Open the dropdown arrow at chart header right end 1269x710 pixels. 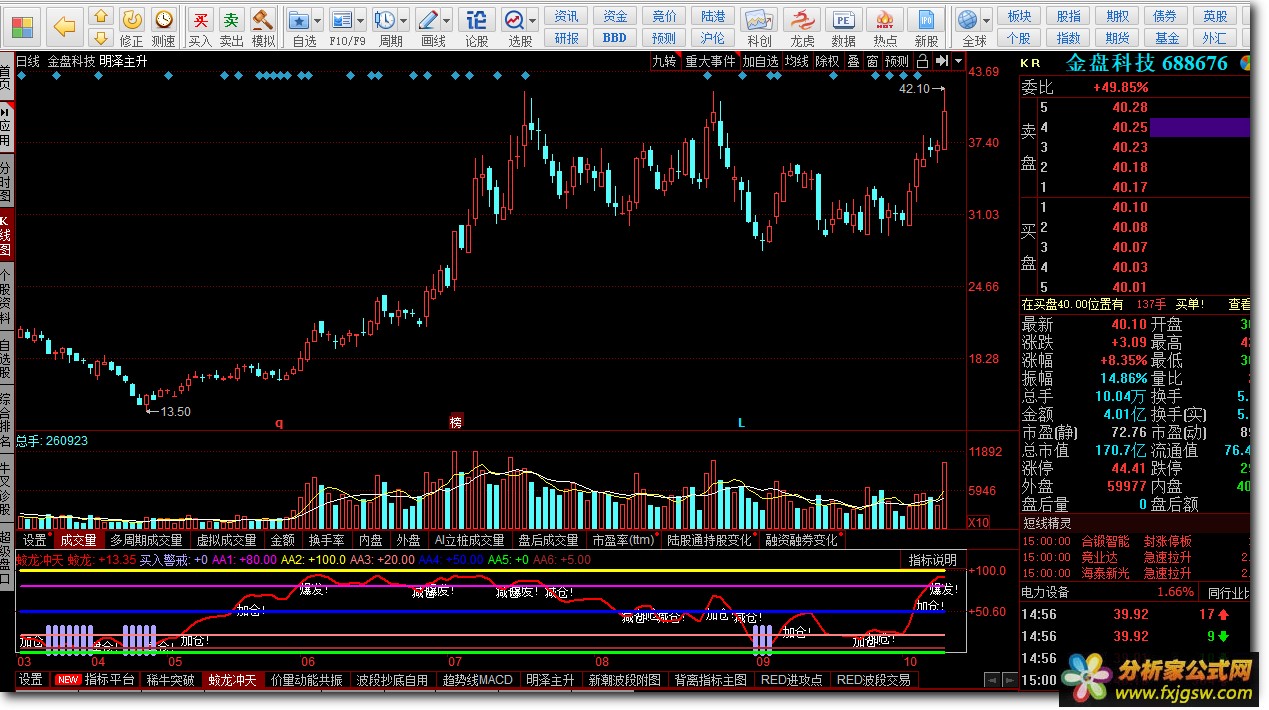[959, 61]
